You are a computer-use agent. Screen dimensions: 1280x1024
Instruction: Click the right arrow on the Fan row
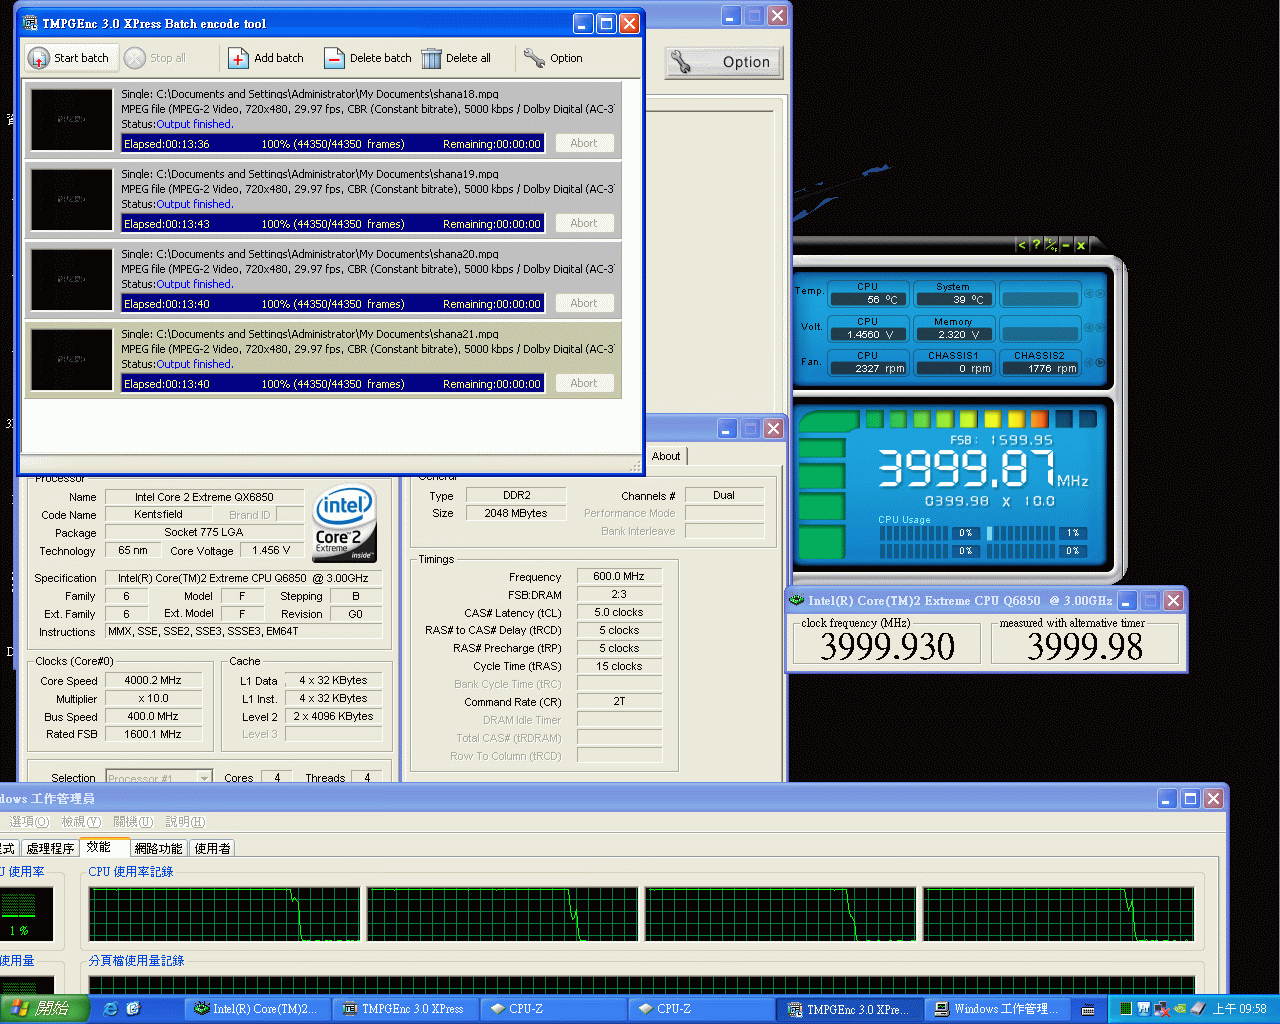click(x=1099, y=363)
